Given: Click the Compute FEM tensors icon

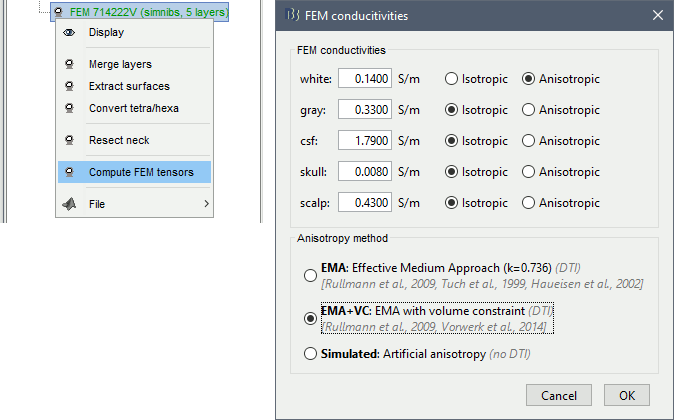Looking at the screenshot, I should click(69, 172).
